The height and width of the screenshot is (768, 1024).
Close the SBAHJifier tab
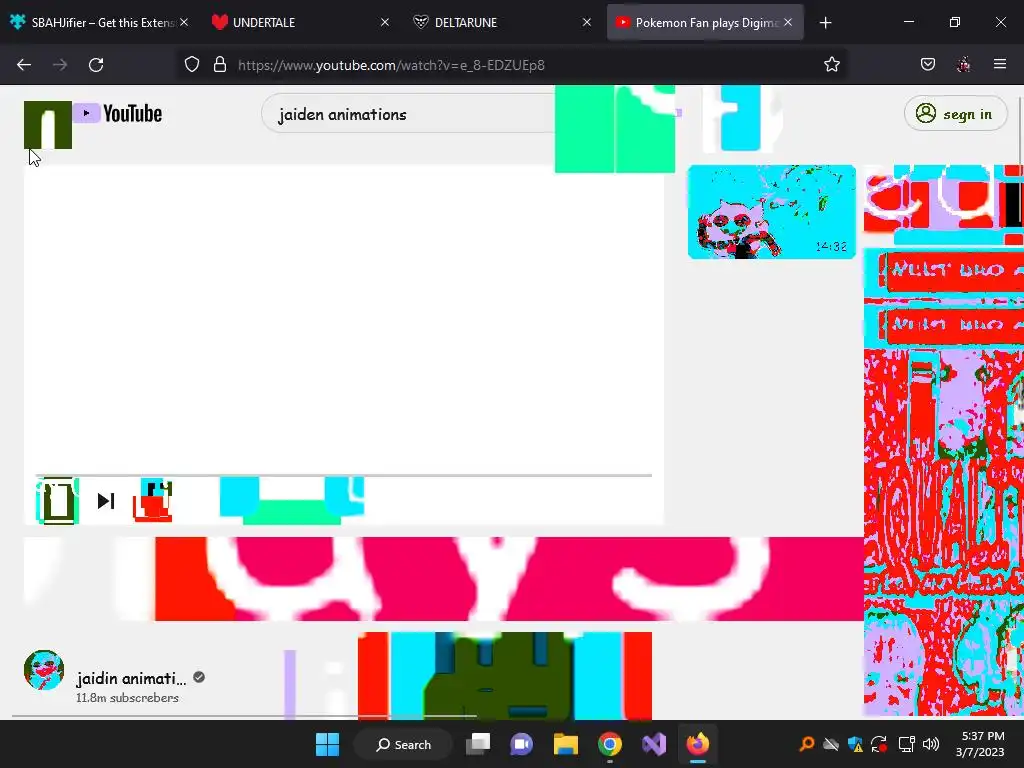(184, 23)
